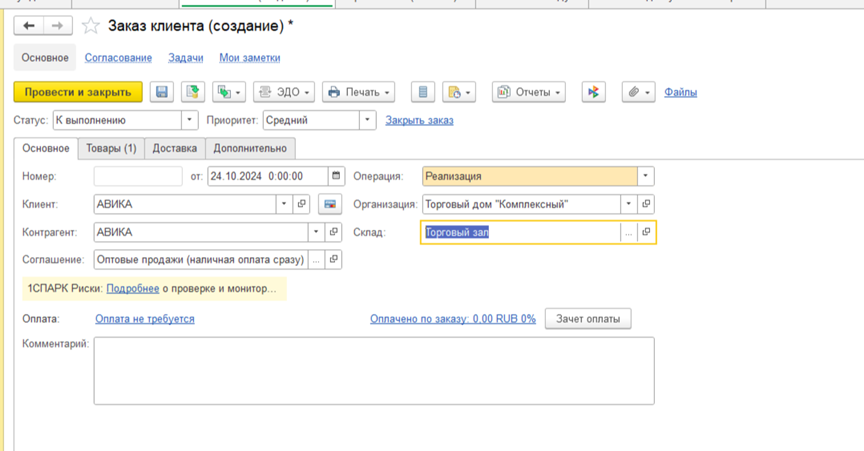Expand the Статус dropdown arrow
The image size is (864, 451).
(x=190, y=120)
